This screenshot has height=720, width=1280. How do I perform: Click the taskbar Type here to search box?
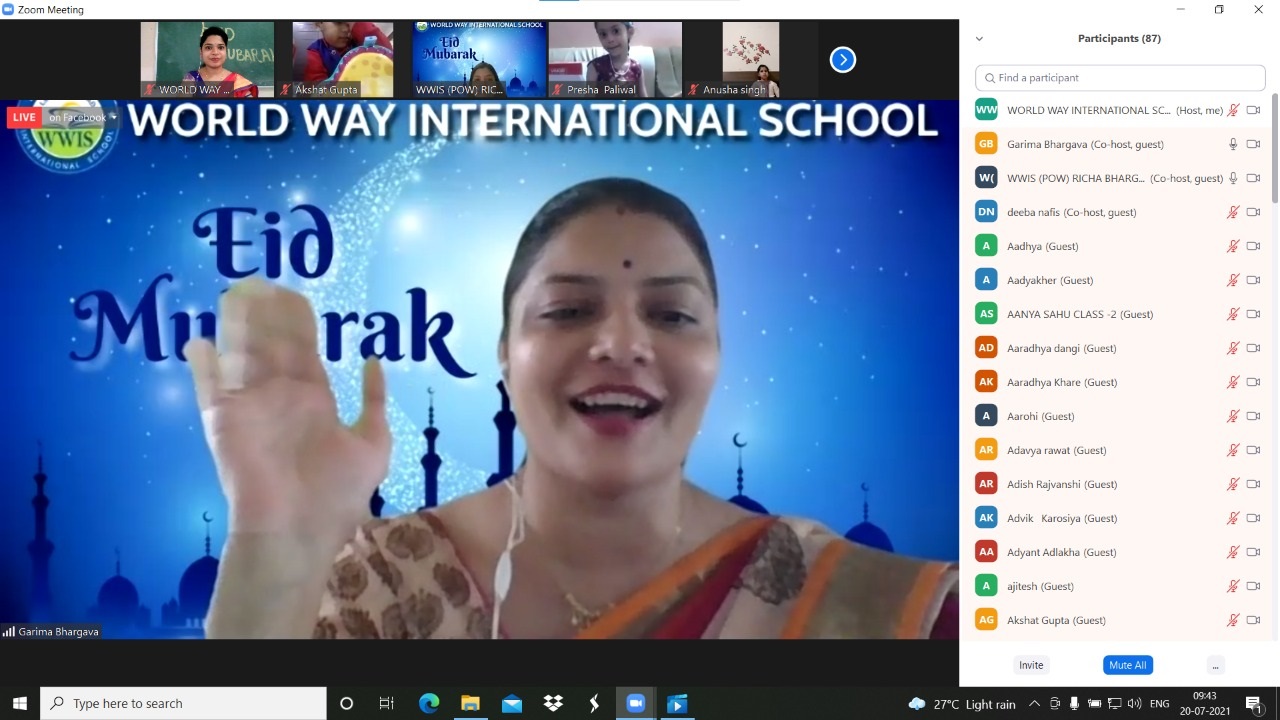tap(183, 704)
